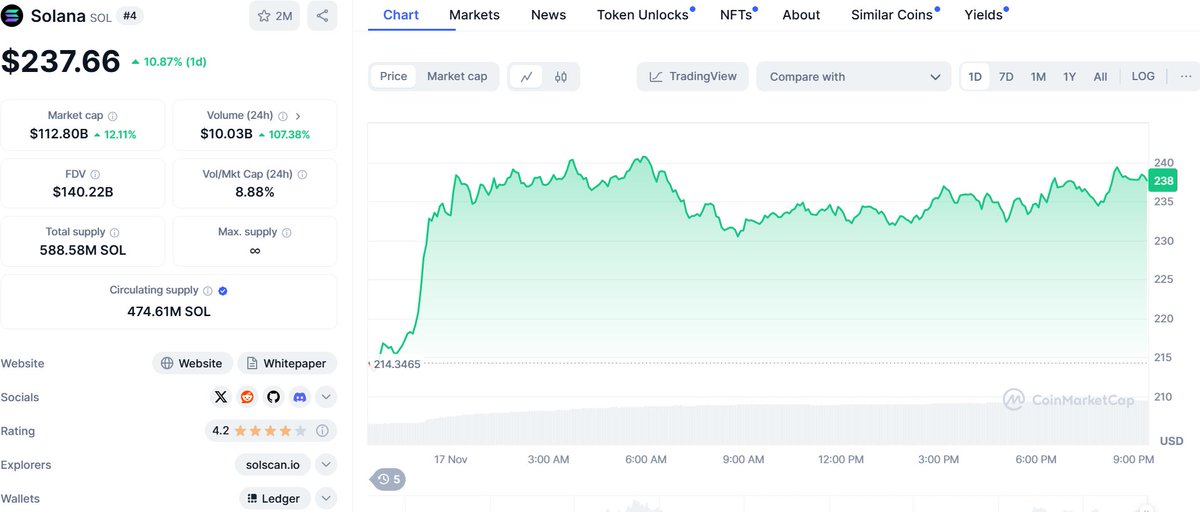The width and height of the screenshot is (1200, 512).
Task: Open the Rating info icon
Action: (322, 431)
